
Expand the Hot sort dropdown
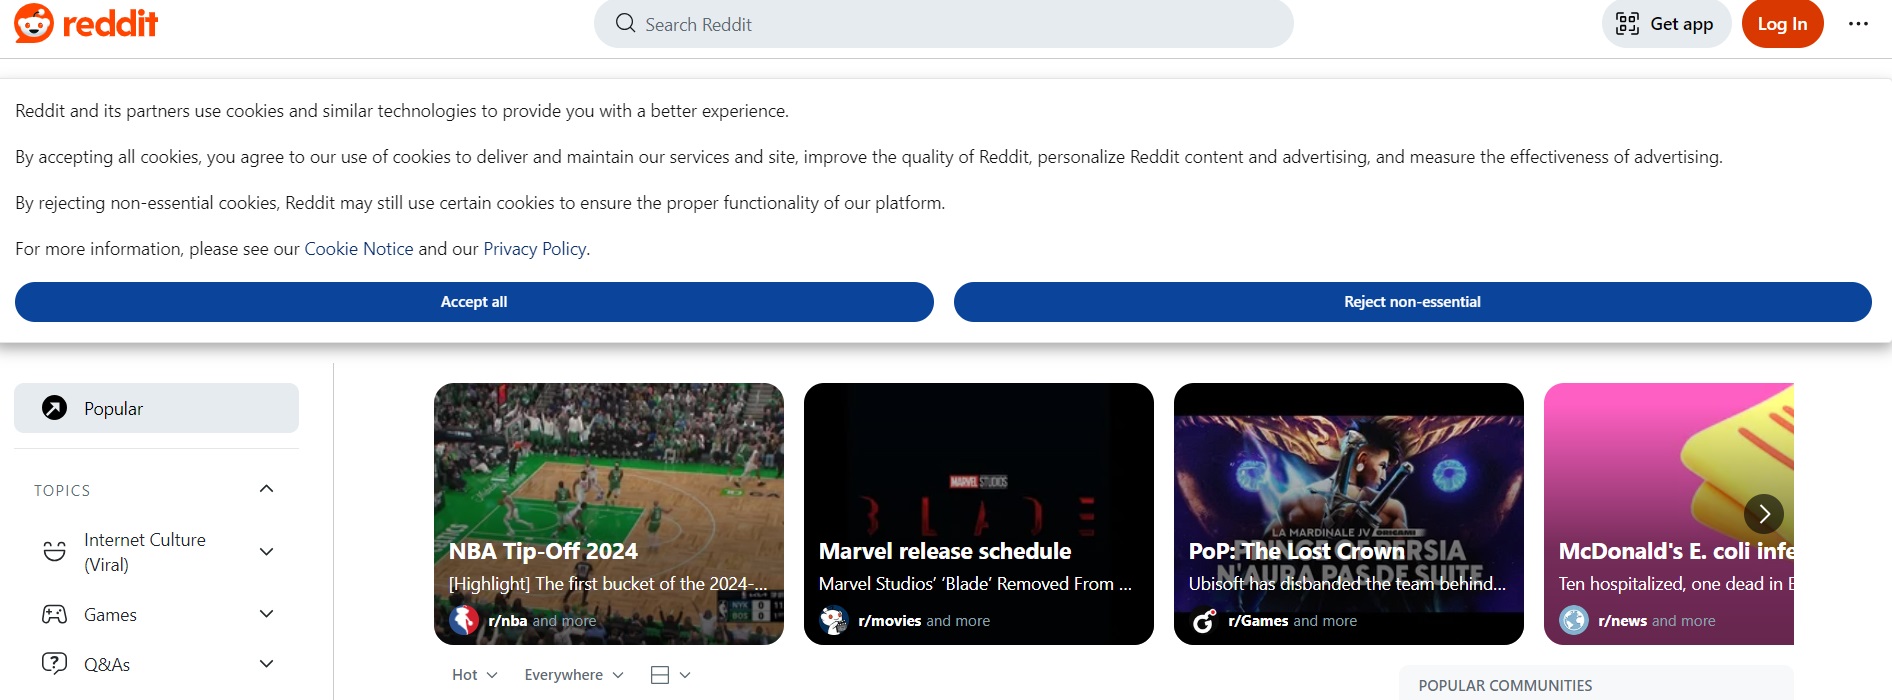[x=474, y=675]
